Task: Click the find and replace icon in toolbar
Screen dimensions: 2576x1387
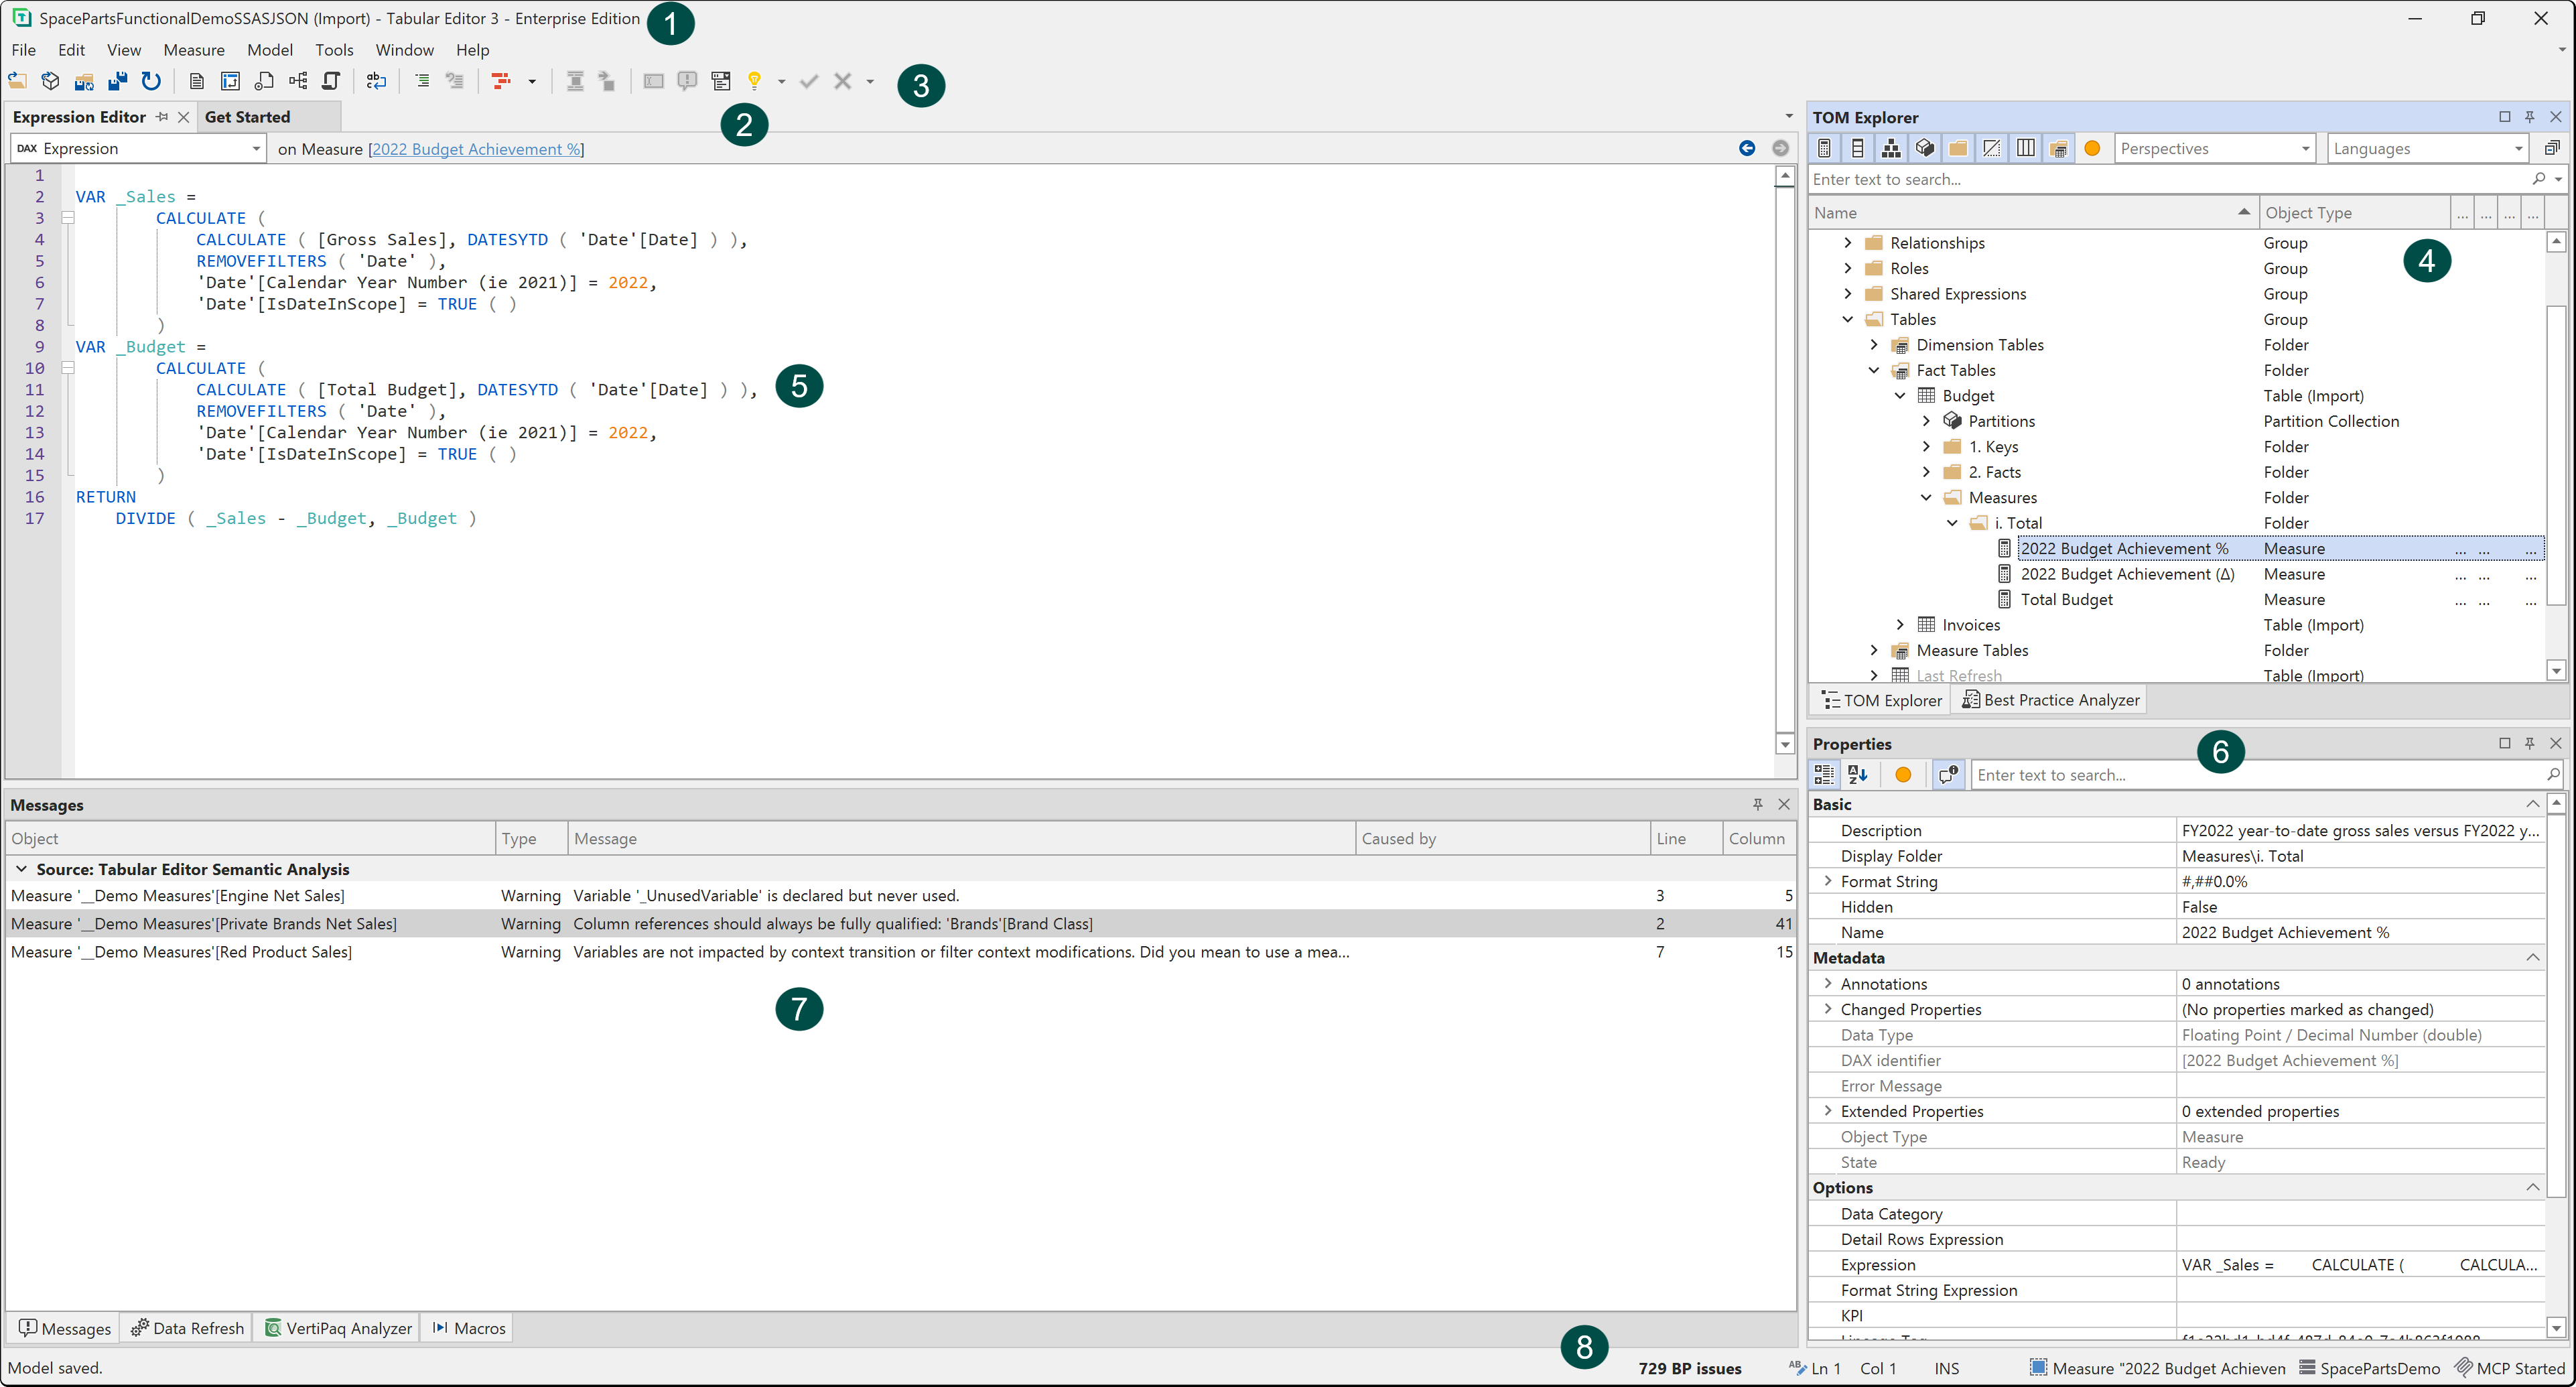Action: [x=376, y=81]
